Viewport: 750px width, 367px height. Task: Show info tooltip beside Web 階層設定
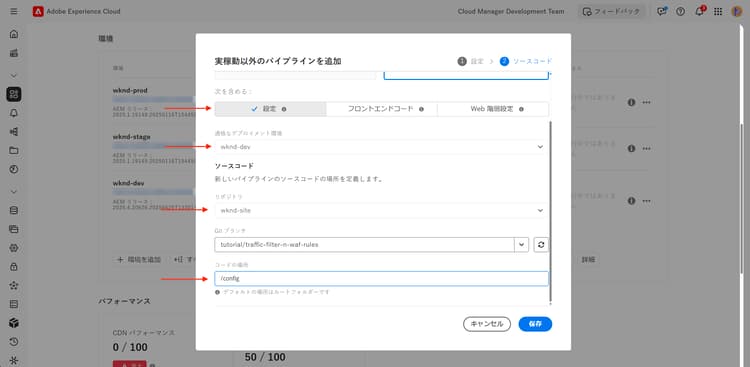click(x=521, y=109)
